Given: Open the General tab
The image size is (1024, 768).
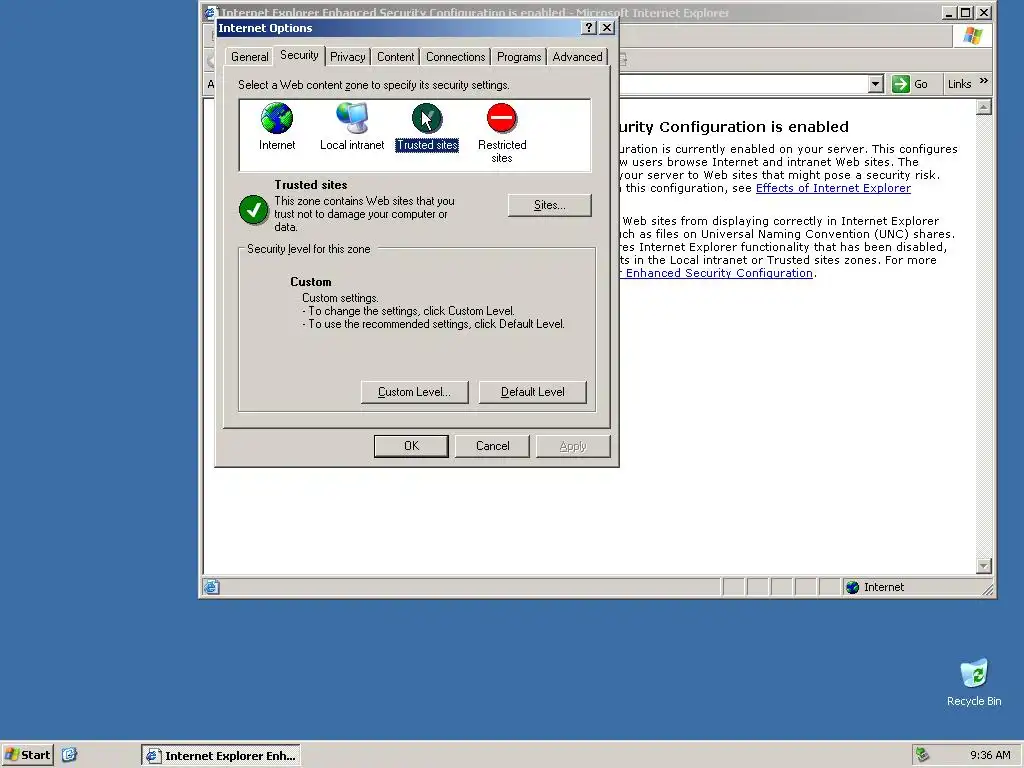Looking at the screenshot, I should pos(249,57).
